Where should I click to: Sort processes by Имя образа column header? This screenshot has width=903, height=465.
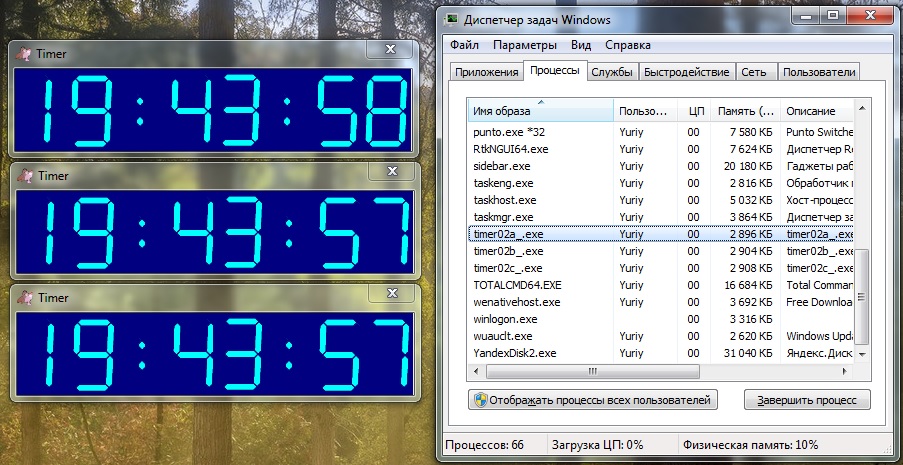pos(540,111)
